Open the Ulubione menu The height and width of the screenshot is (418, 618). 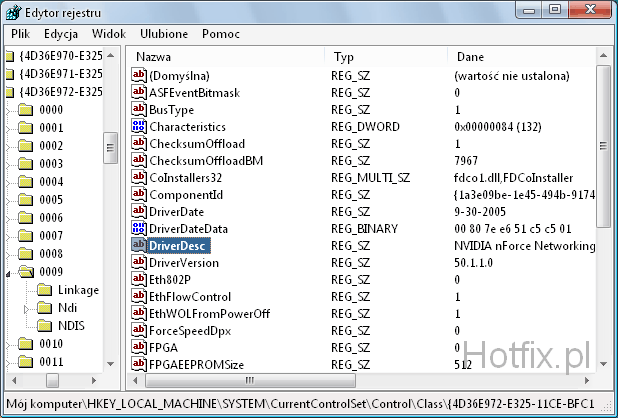pos(163,33)
